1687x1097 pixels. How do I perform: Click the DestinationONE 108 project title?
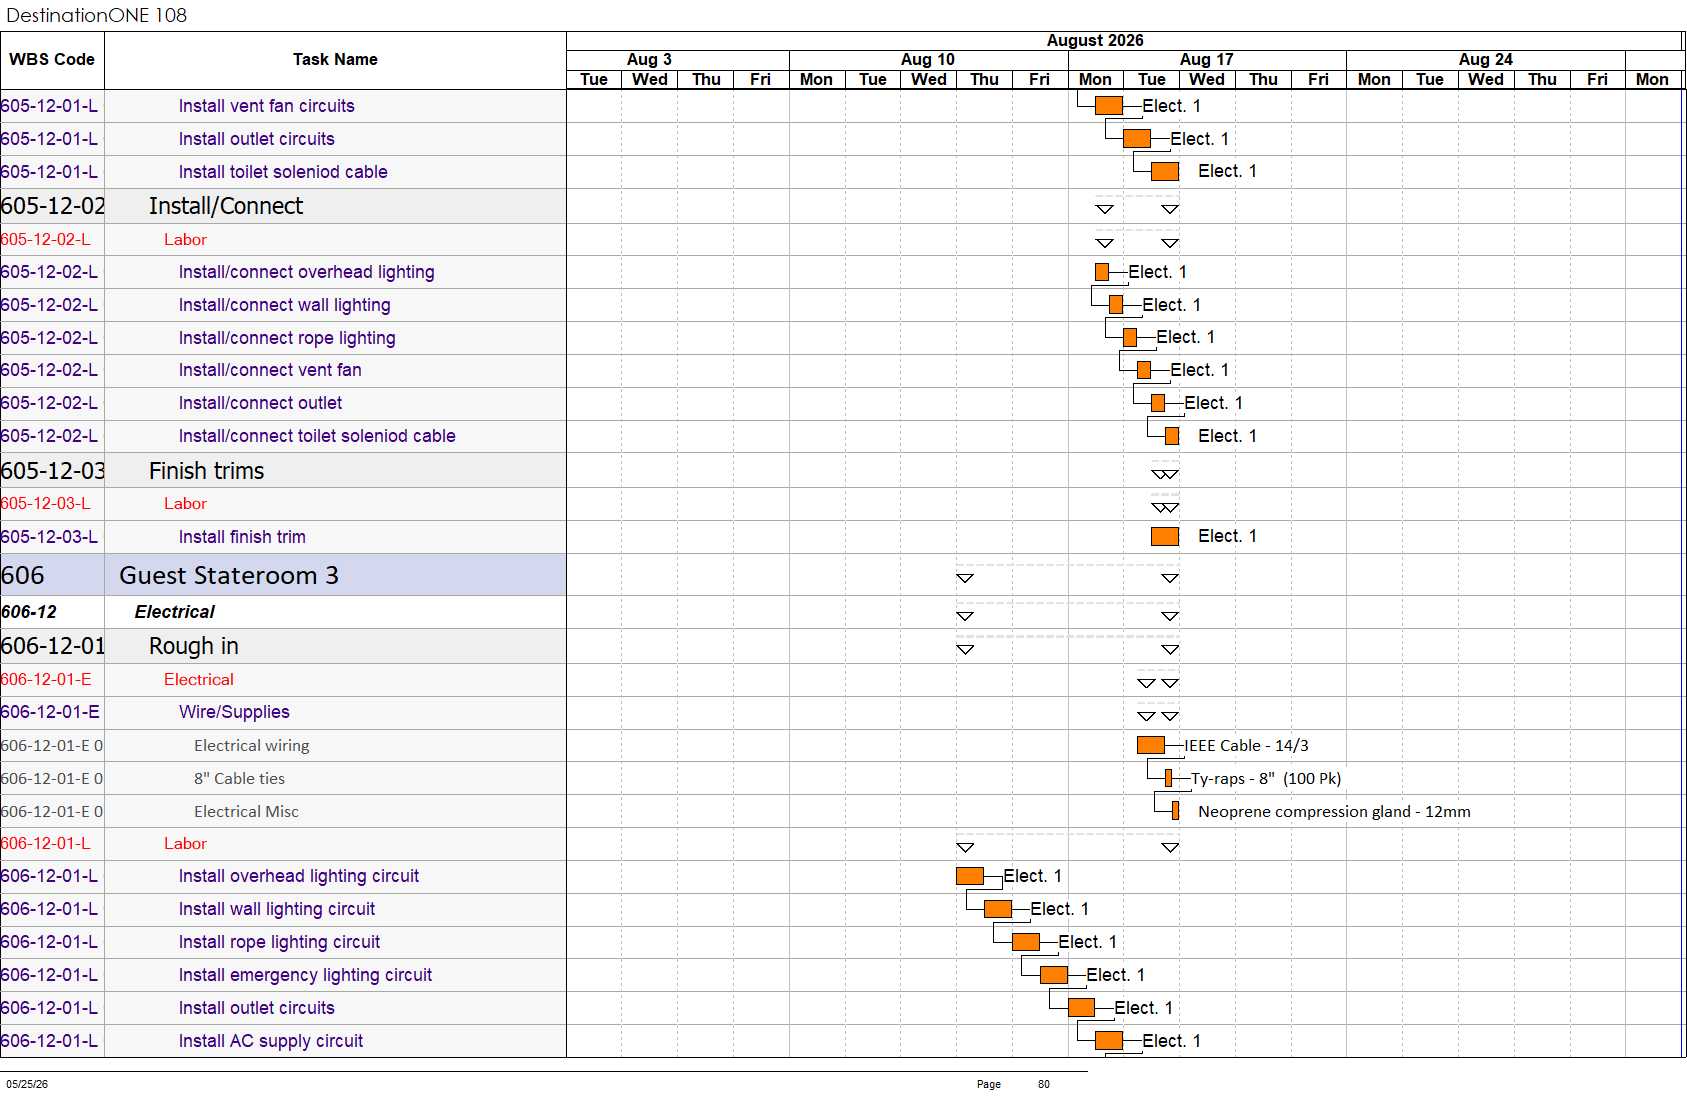97,15
